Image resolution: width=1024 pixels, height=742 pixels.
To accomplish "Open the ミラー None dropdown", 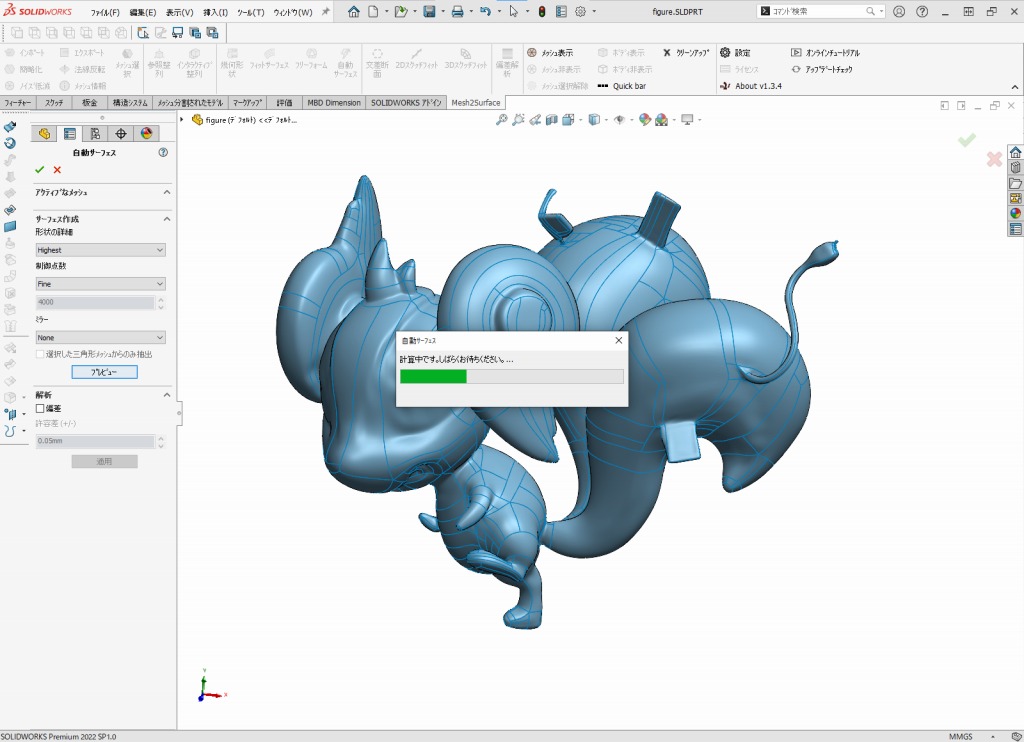I will (x=101, y=338).
